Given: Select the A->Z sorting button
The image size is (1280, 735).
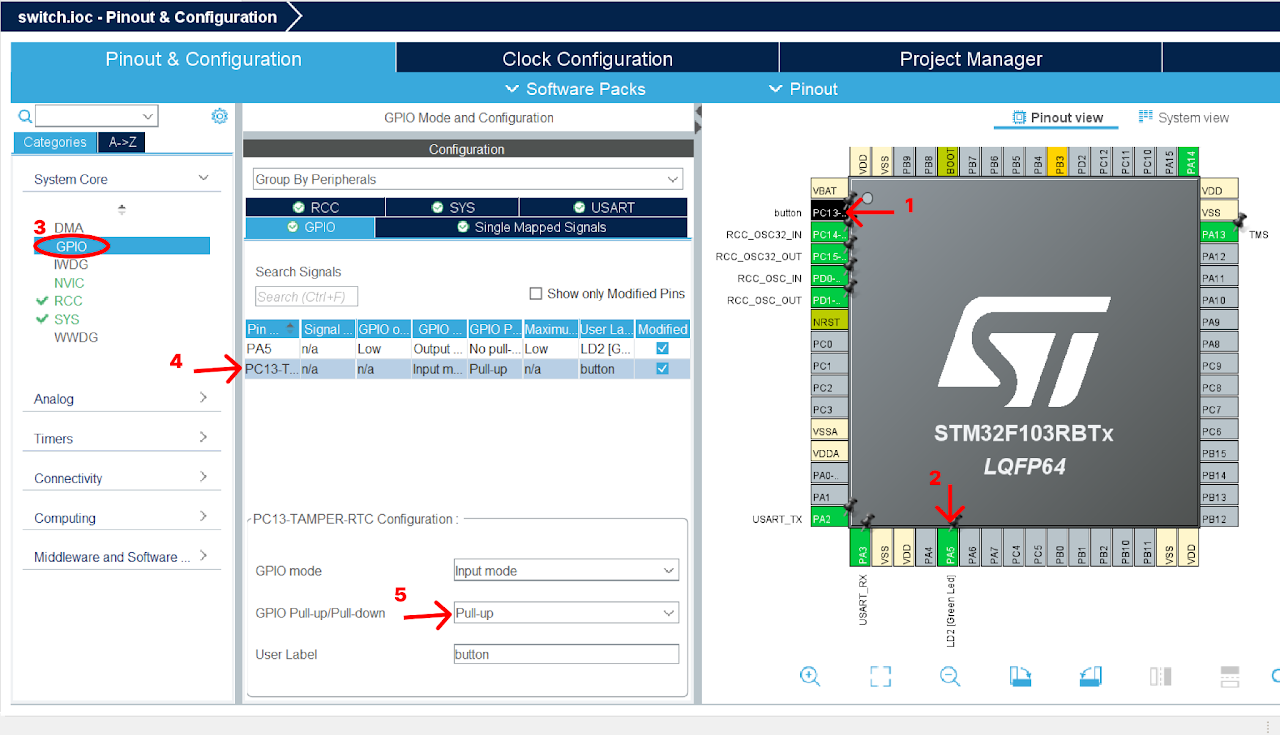Looking at the screenshot, I should pos(122,142).
